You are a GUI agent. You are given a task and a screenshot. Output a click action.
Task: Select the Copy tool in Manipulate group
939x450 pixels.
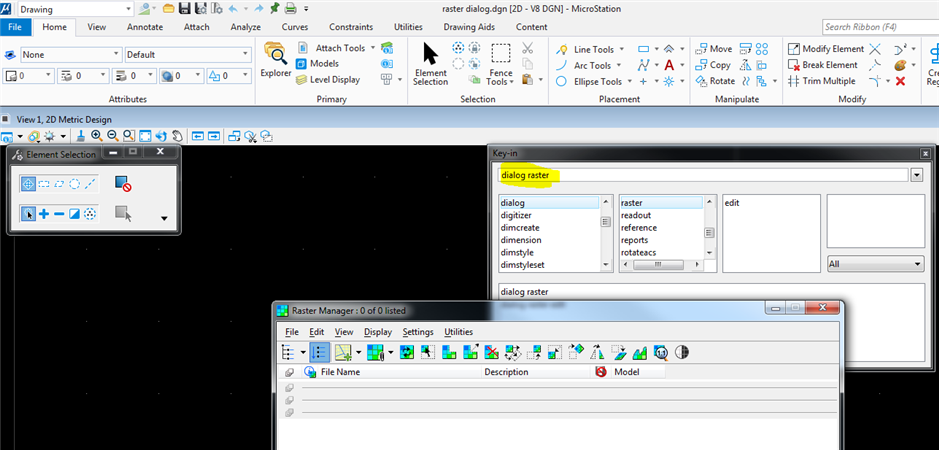[713, 65]
